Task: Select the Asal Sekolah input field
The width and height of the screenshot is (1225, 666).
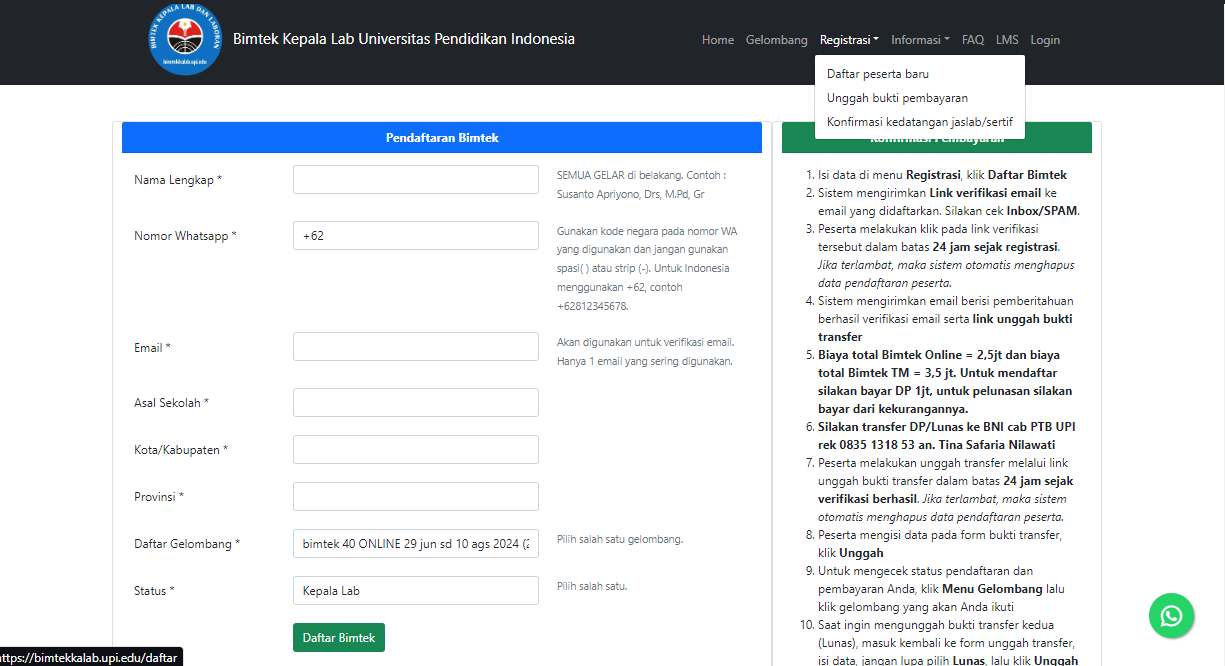Action: tap(415, 402)
